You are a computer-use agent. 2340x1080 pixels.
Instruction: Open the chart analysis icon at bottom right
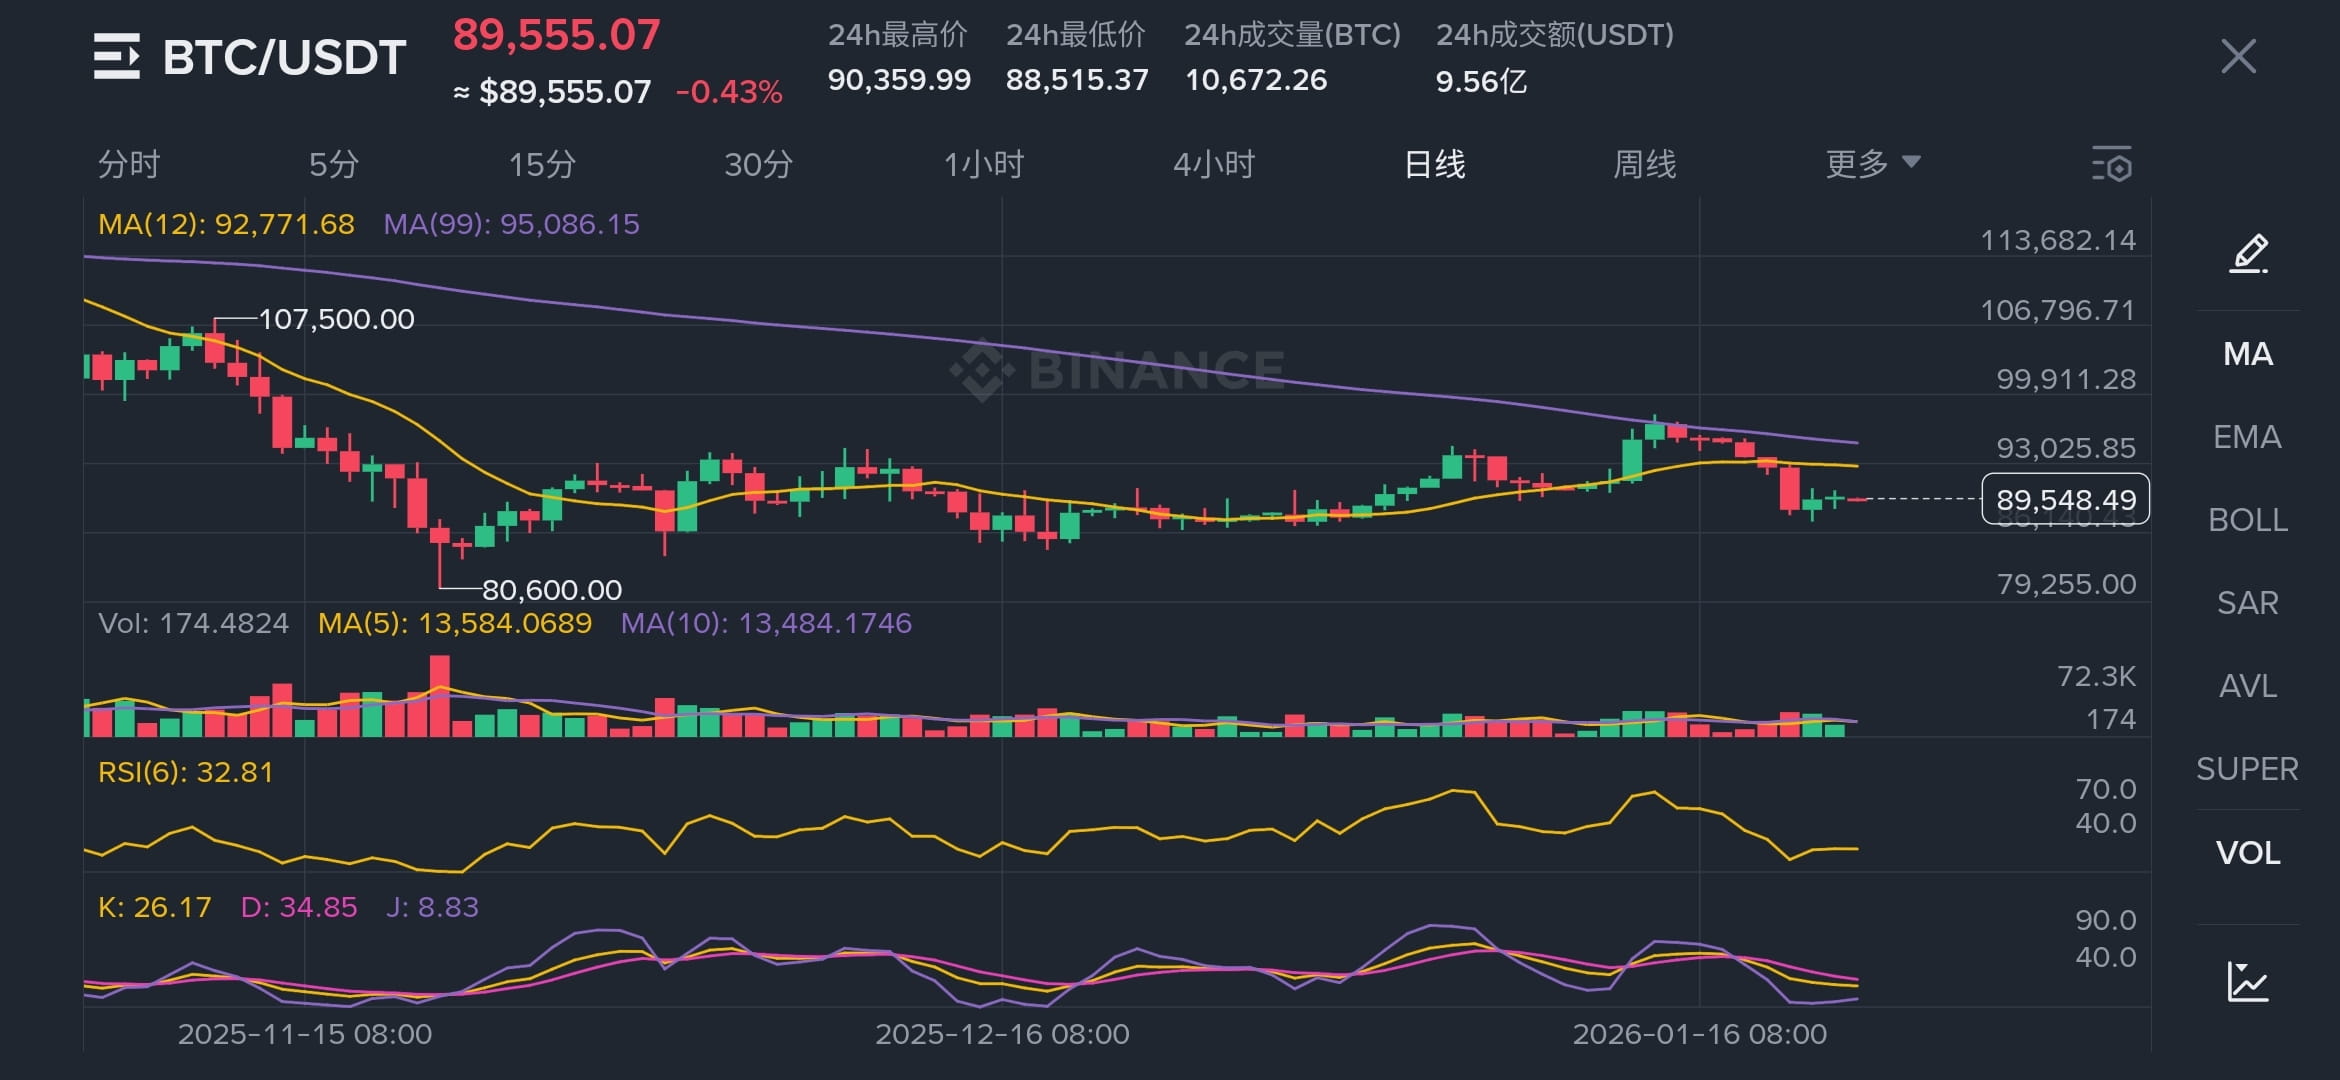coord(2248,981)
